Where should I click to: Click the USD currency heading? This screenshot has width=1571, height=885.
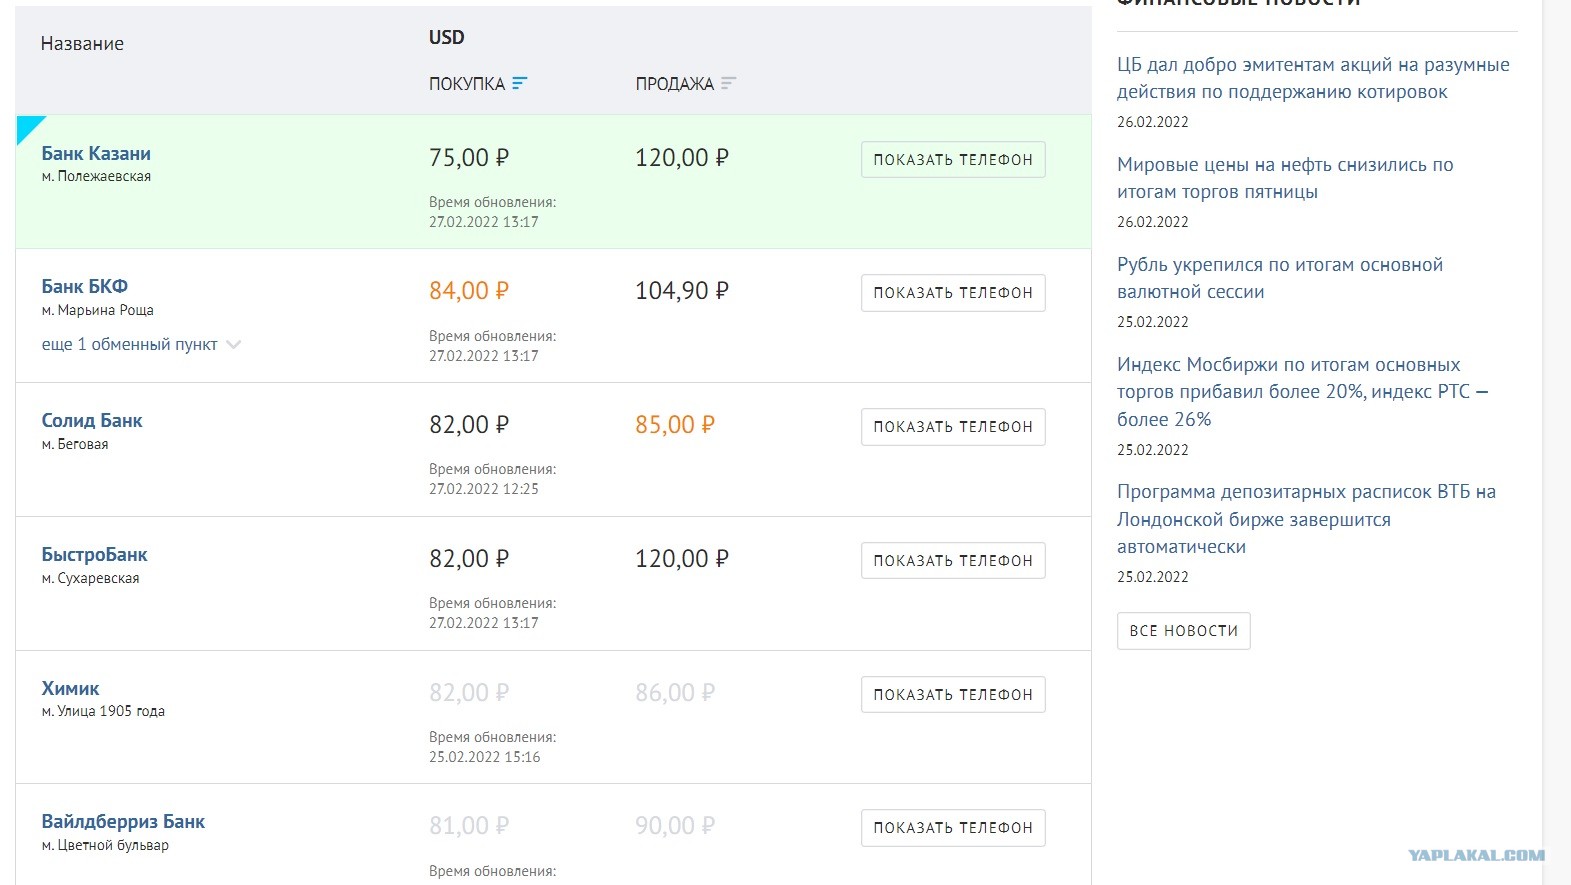pos(447,38)
